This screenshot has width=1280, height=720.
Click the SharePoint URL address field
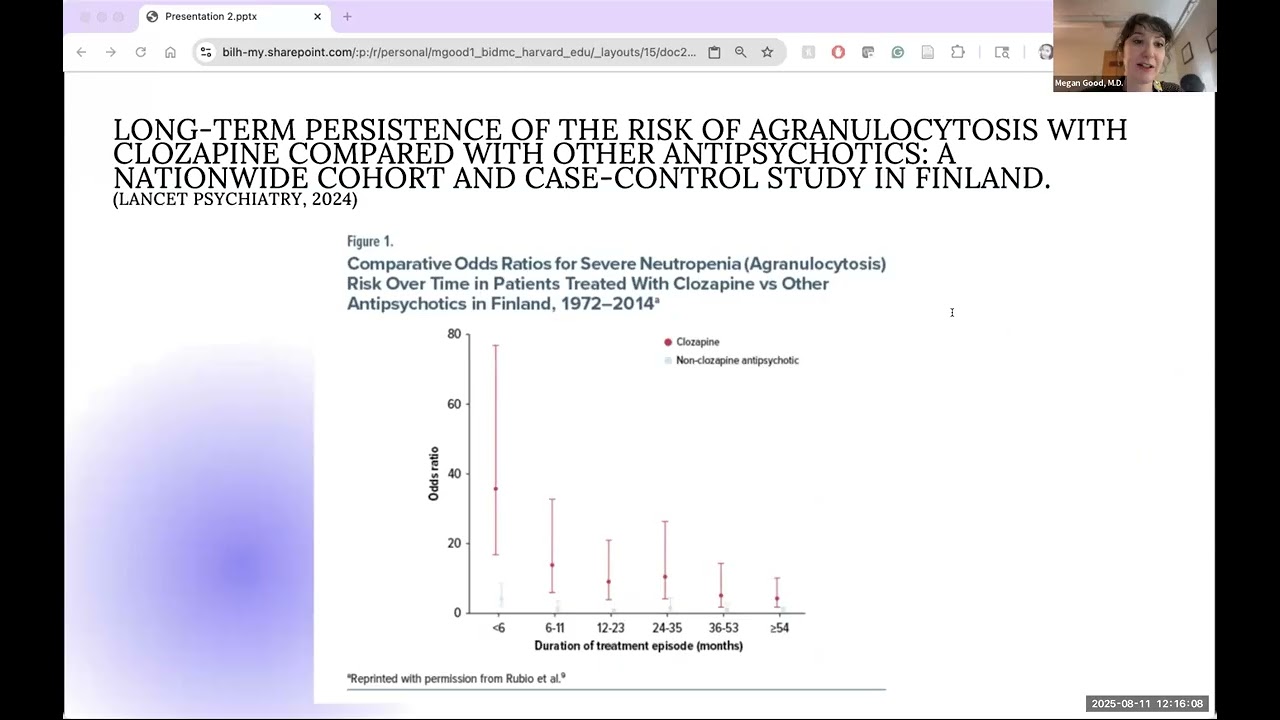point(459,52)
